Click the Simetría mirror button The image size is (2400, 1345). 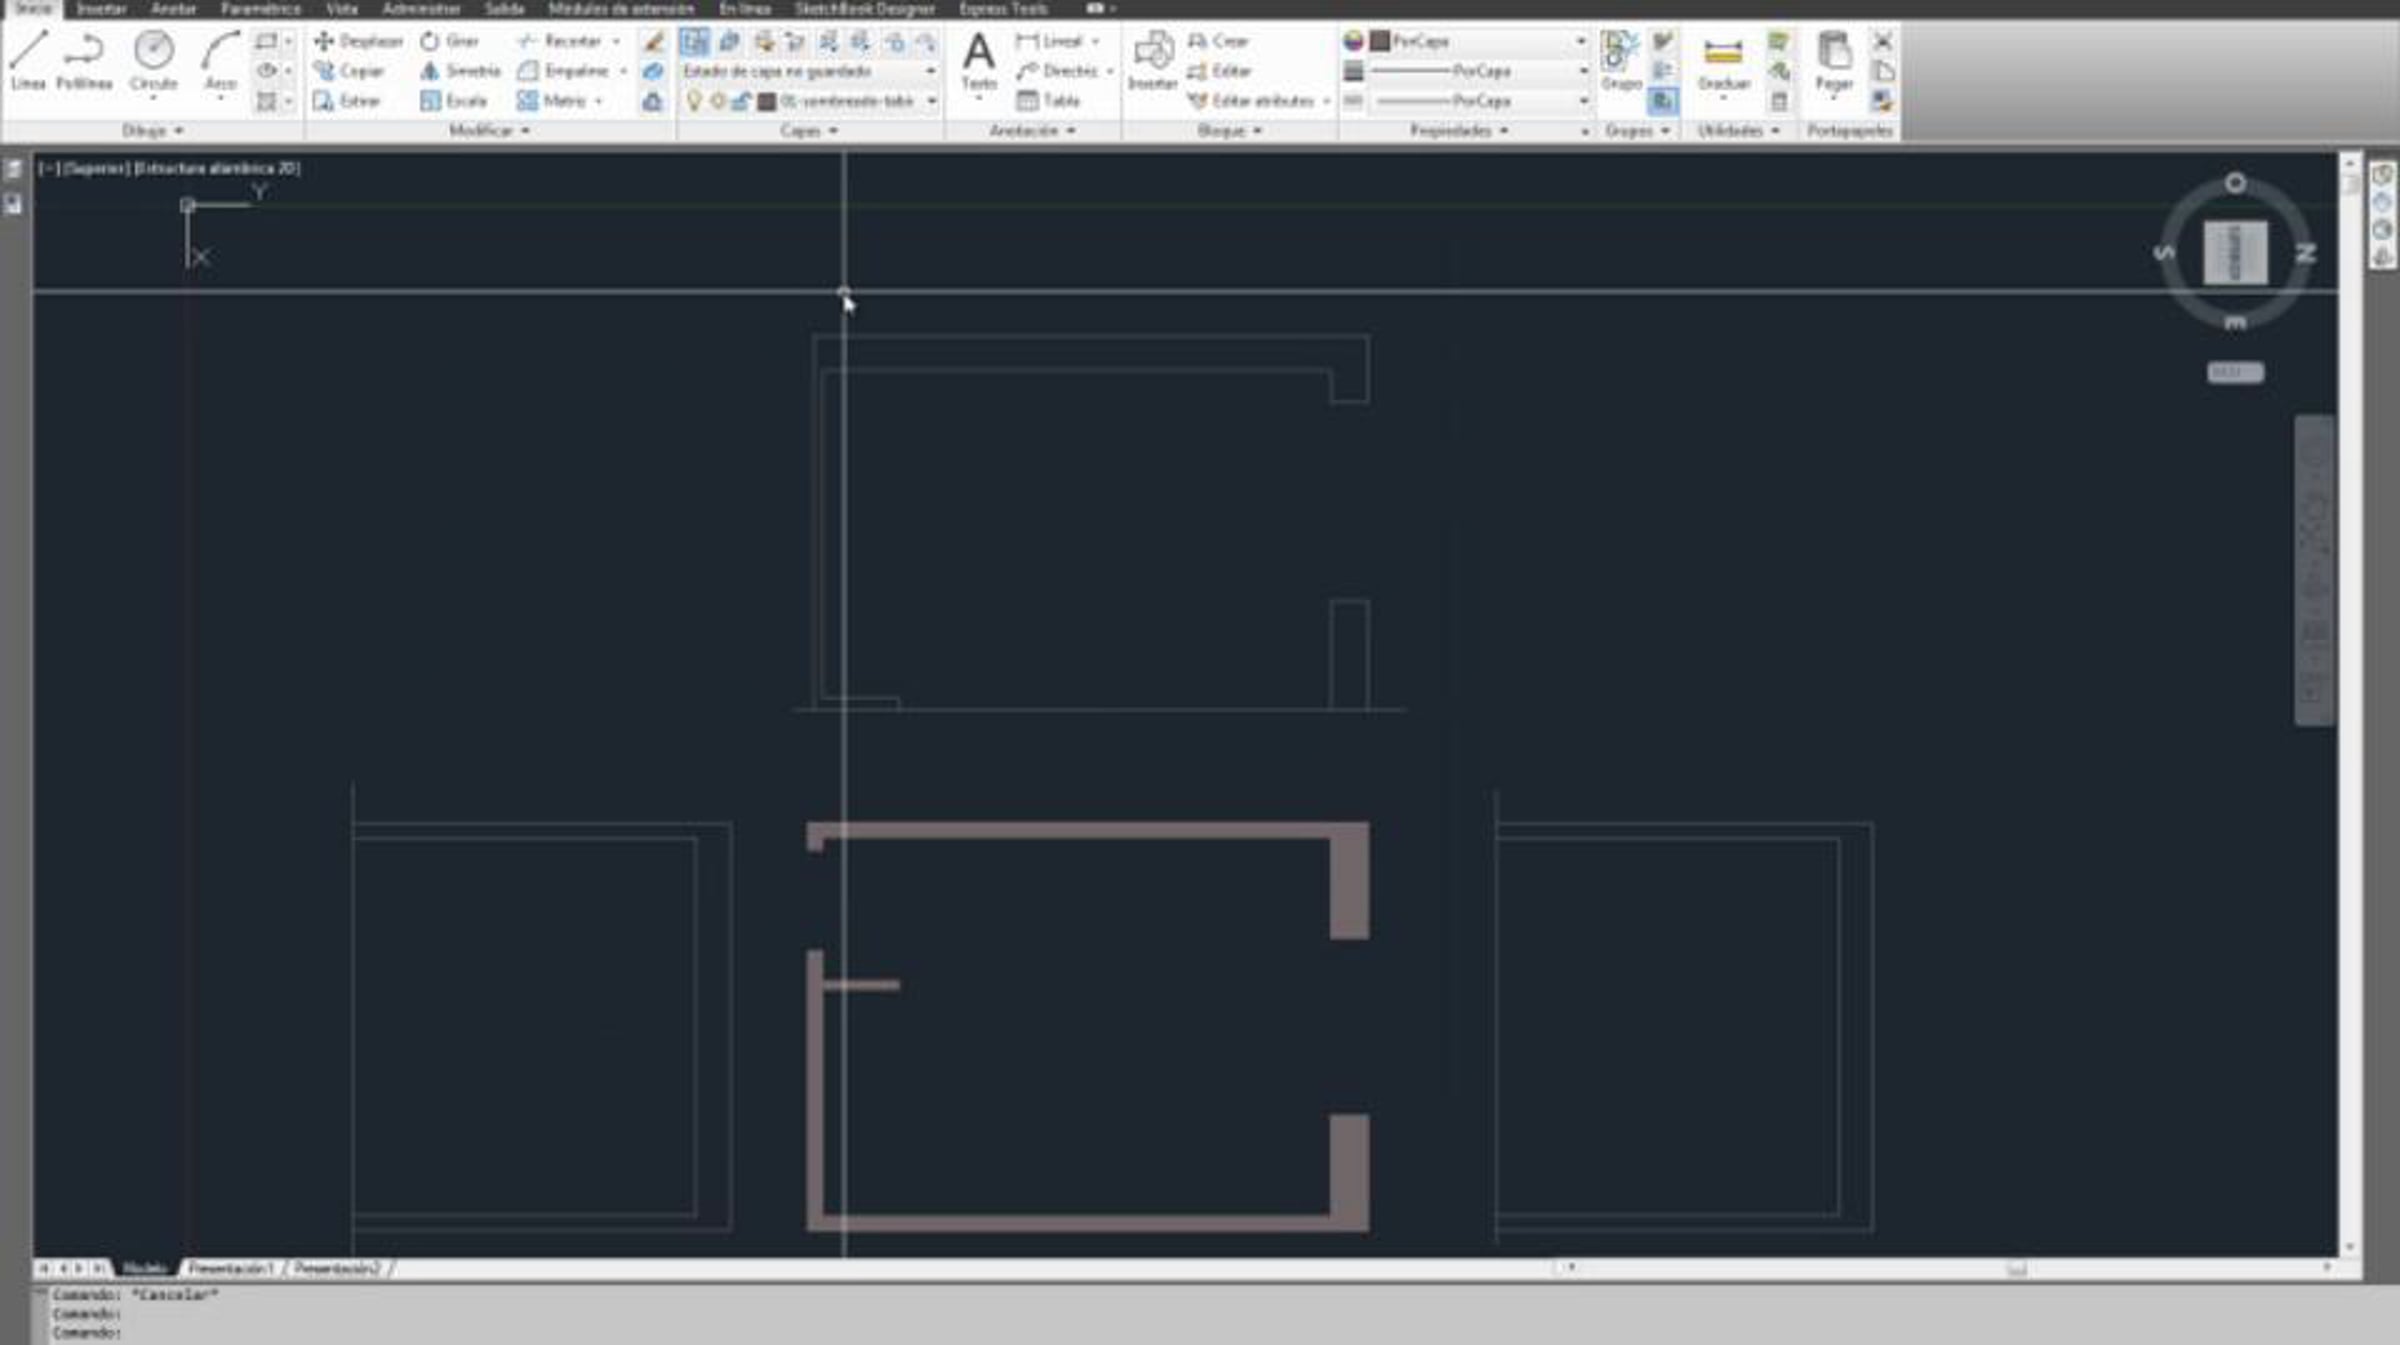pyautogui.click(x=460, y=72)
